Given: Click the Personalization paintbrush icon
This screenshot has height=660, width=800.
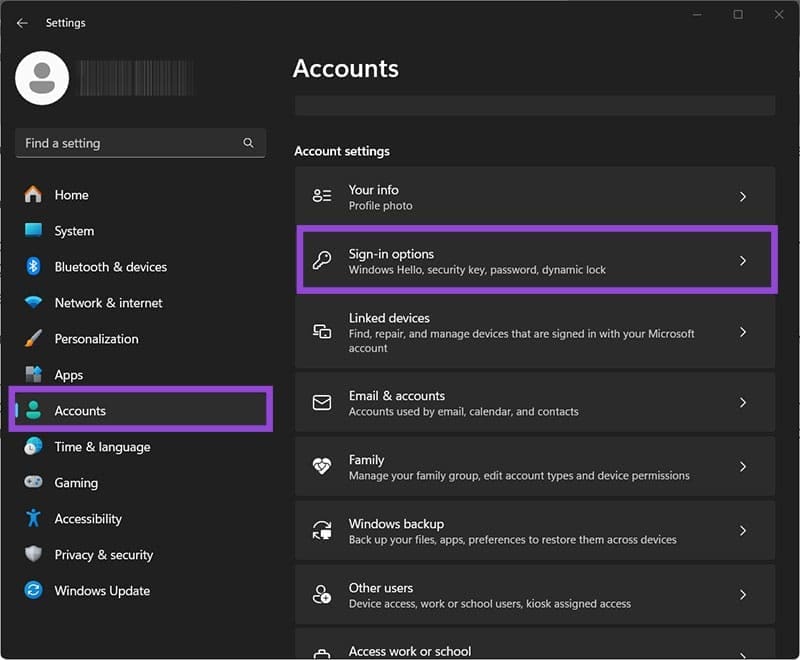Looking at the screenshot, I should point(34,339).
